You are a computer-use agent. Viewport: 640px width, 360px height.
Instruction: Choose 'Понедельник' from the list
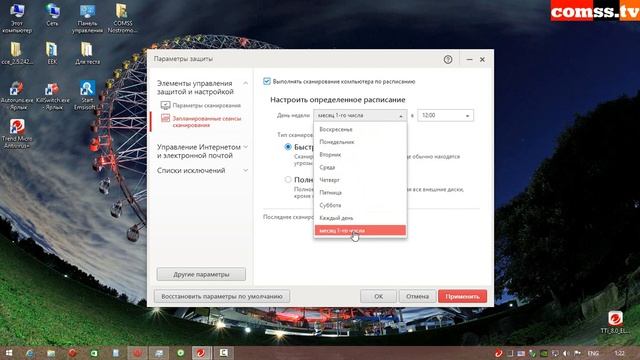click(360, 142)
